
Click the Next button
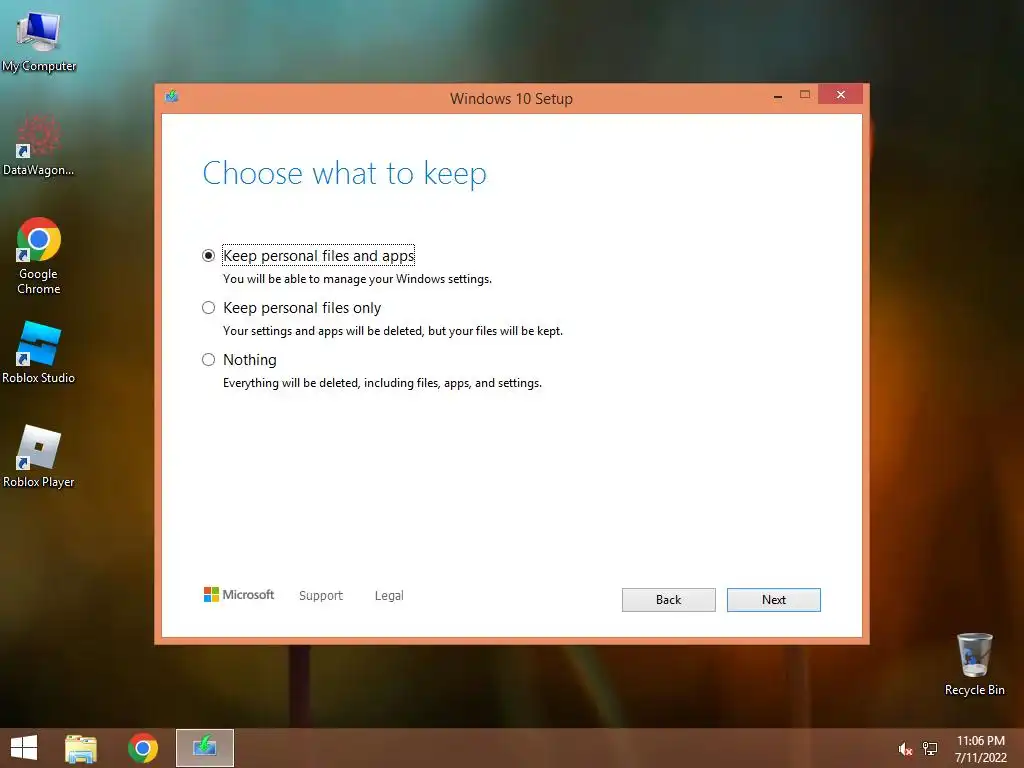click(774, 600)
